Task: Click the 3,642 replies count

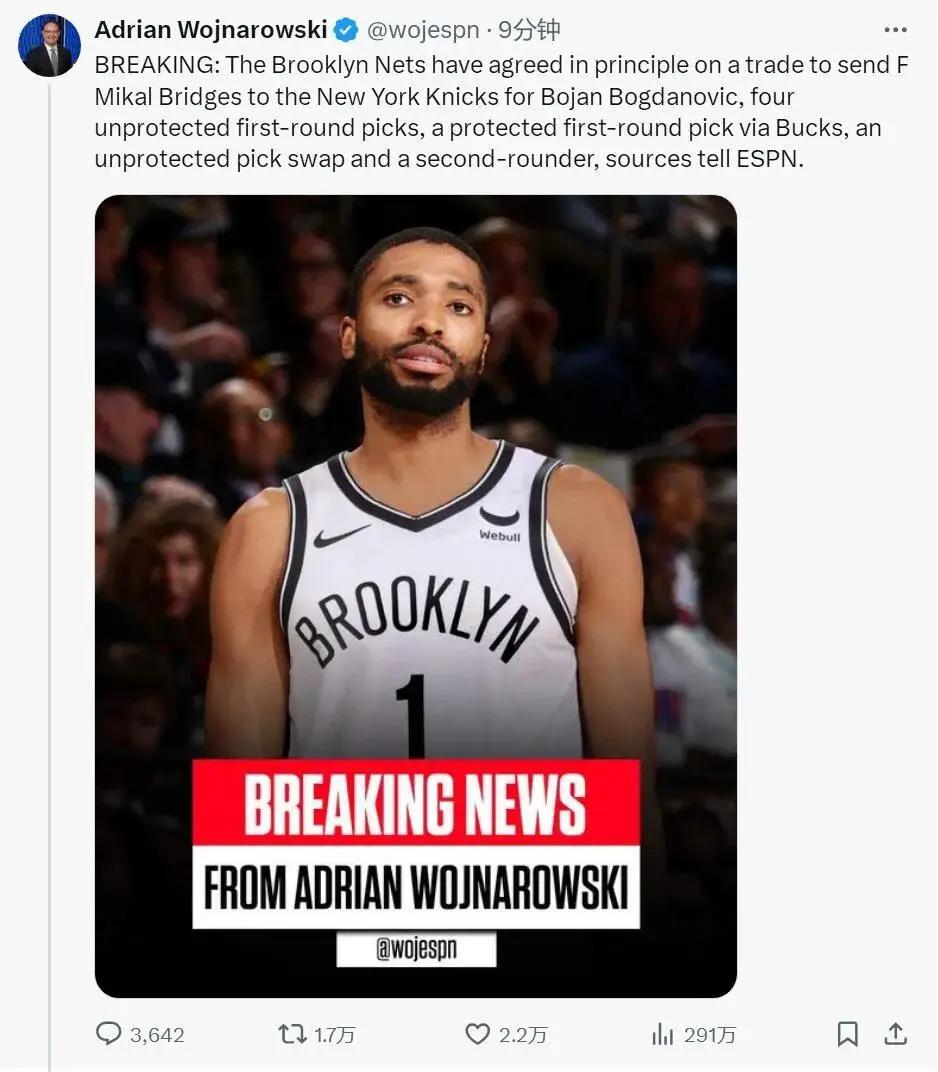Action: 157,1035
